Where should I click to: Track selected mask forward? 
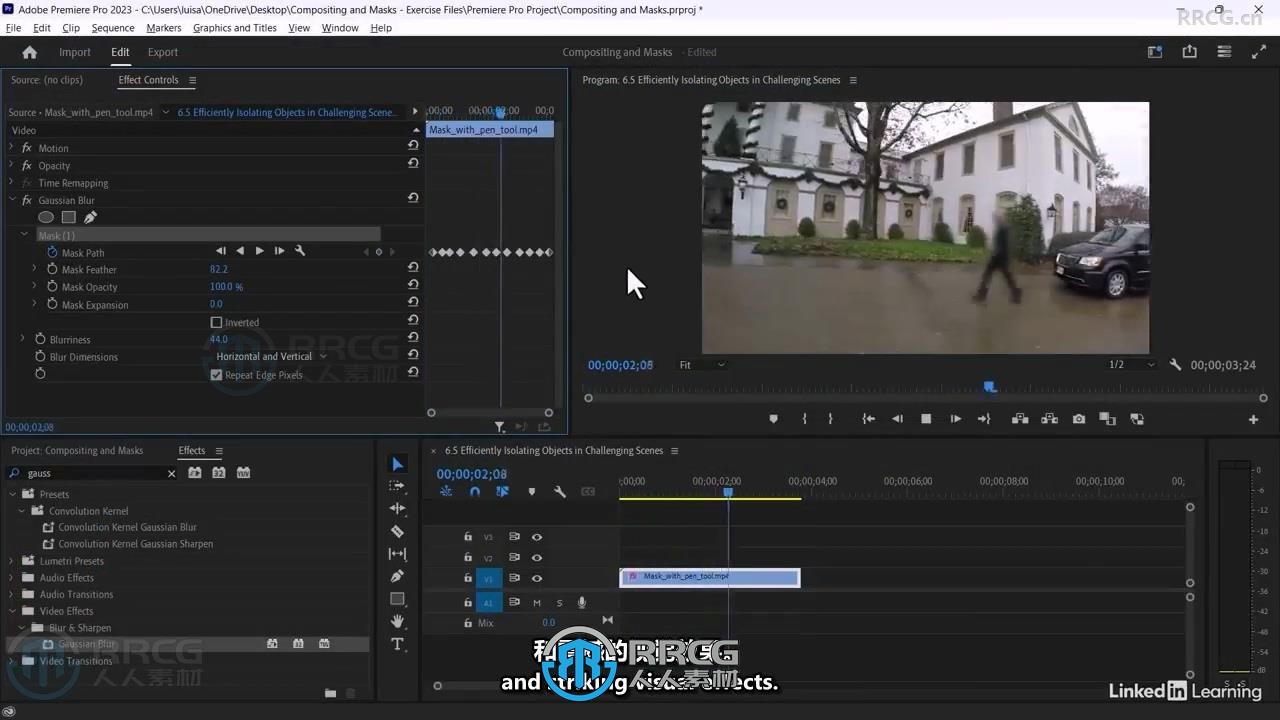(260, 251)
